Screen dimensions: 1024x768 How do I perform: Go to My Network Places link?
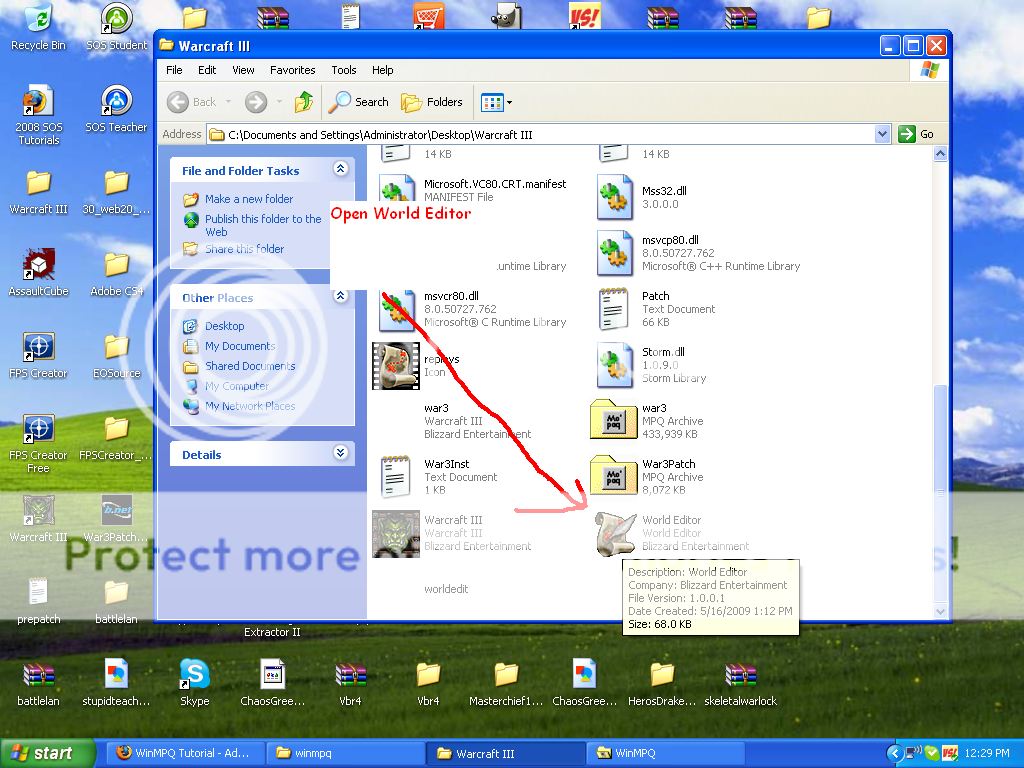tap(250, 406)
